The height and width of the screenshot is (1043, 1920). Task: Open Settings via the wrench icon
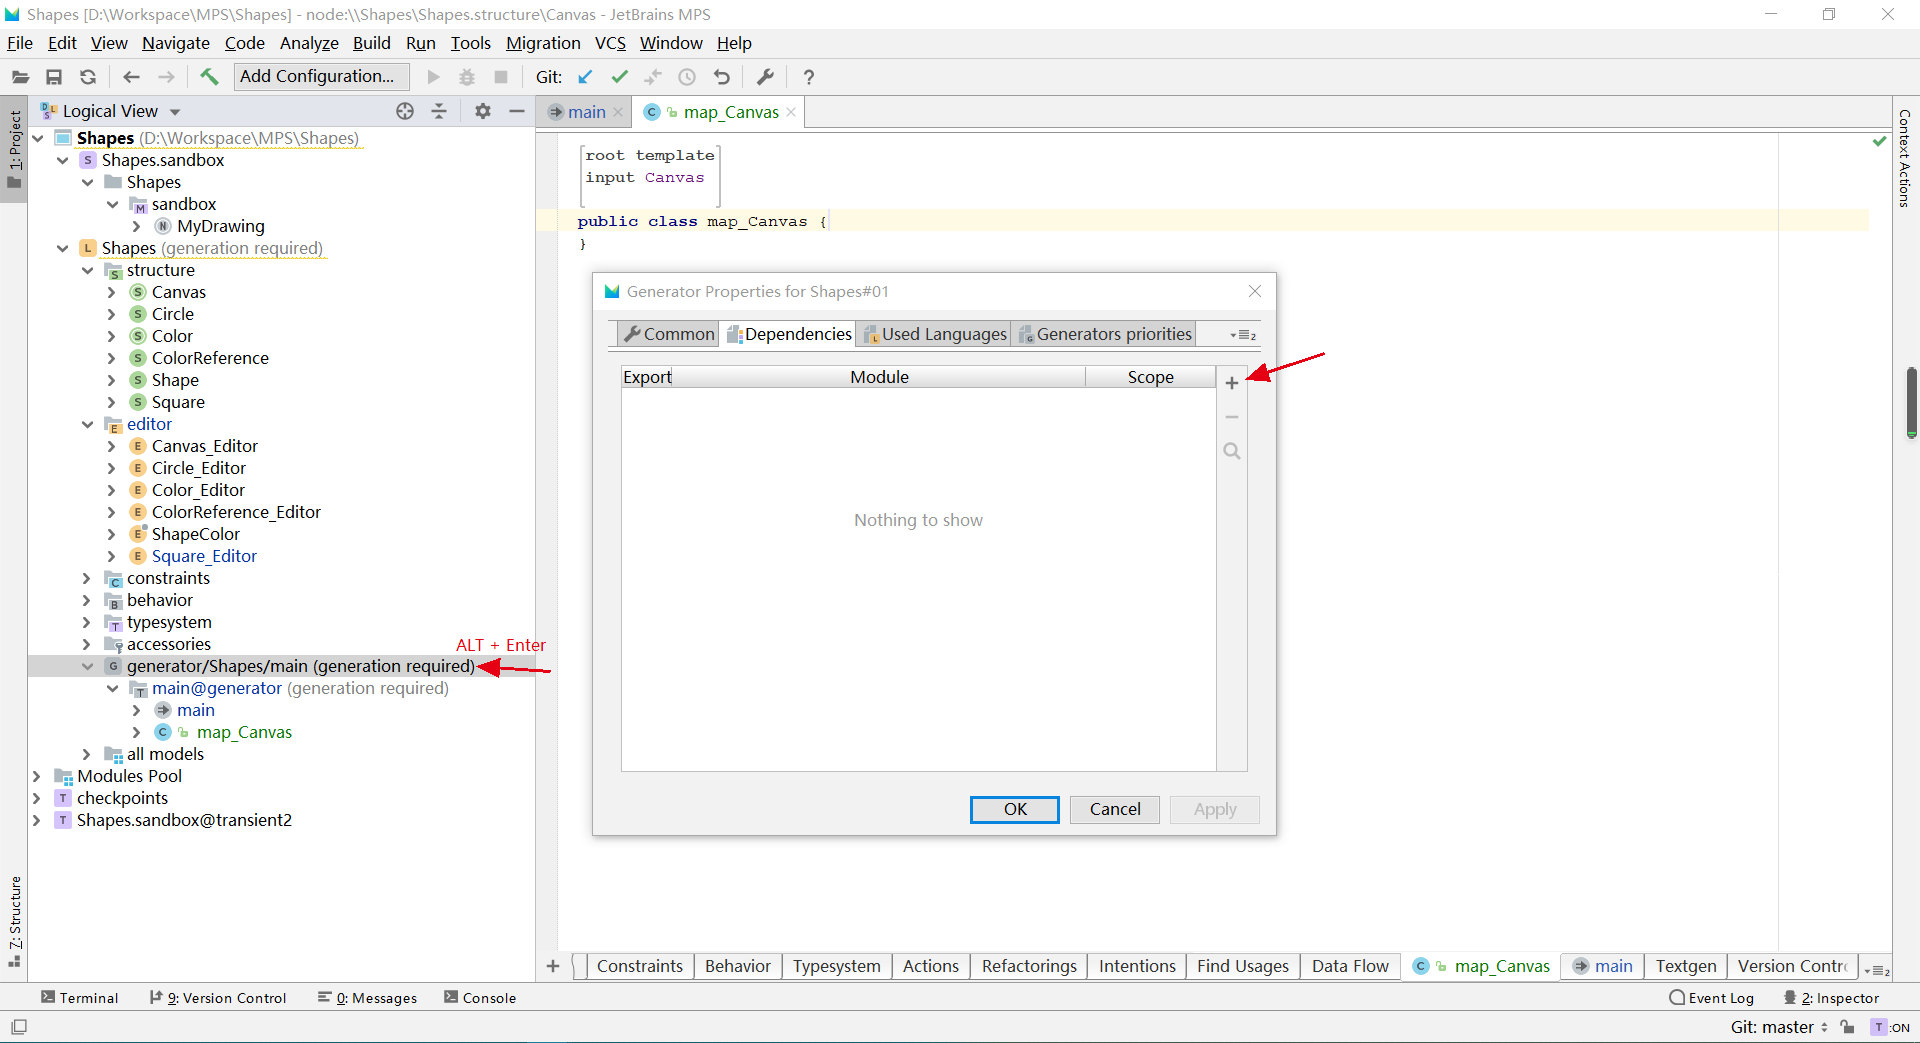click(765, 77)
